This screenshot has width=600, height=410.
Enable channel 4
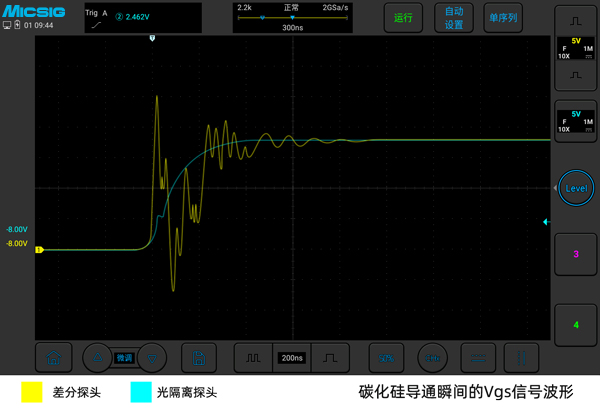[x=575, y=325]
